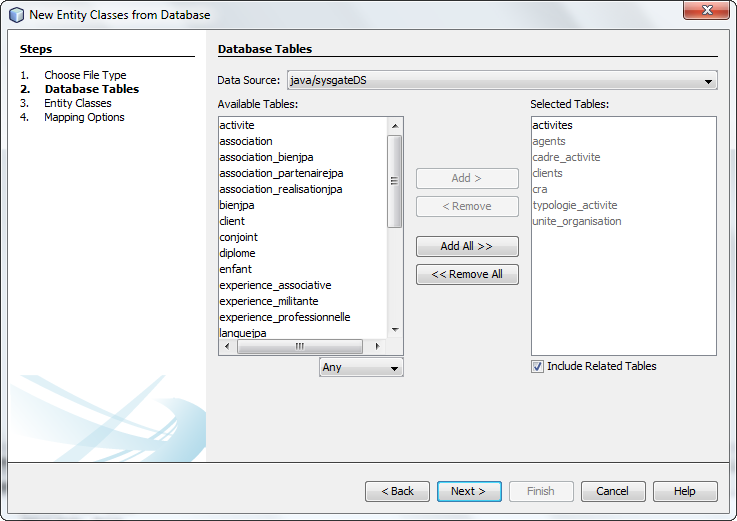Select cra in Selected Tables
The width and height of the screenshot is (737, 521).
(x=624, y=189)
